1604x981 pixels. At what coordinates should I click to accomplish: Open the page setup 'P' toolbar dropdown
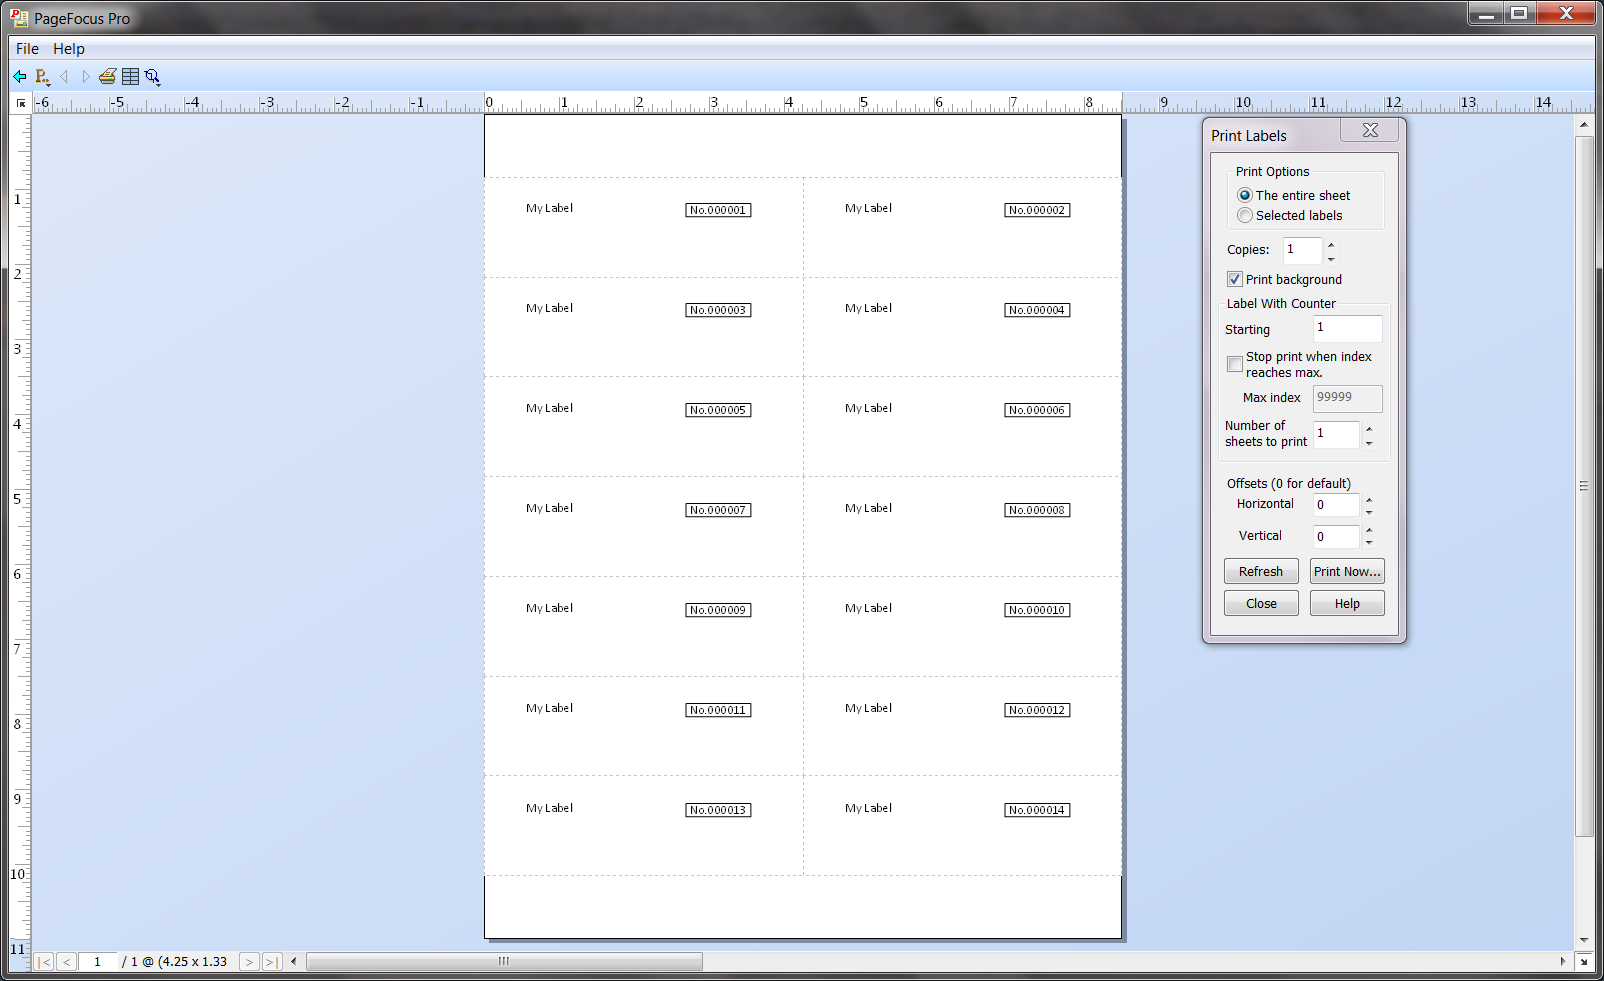click(42, 77)
